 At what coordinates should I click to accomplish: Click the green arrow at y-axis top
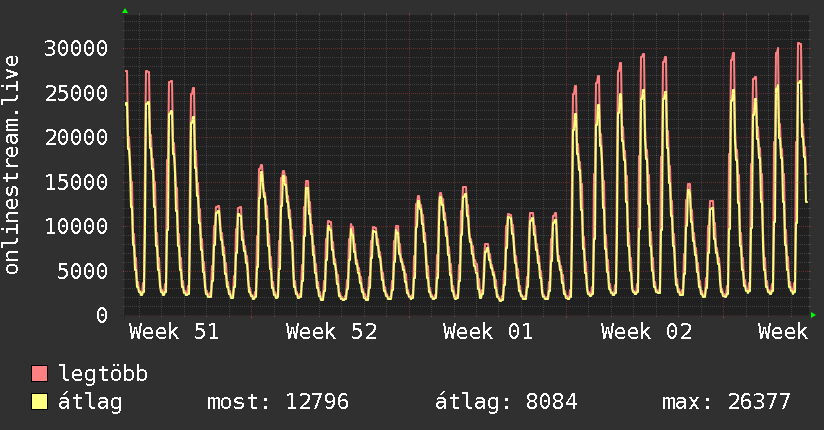click(x=125, y=11)
